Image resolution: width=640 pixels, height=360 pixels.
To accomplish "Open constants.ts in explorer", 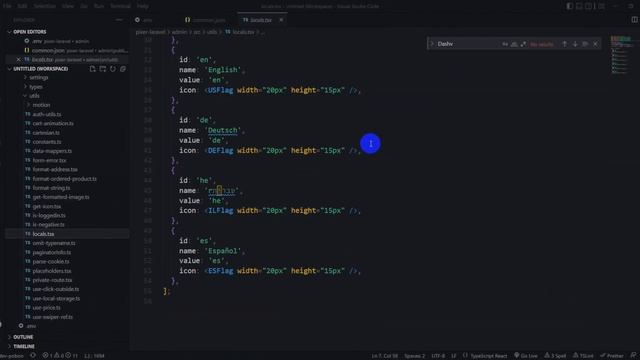I will click(x=47, y=142).
